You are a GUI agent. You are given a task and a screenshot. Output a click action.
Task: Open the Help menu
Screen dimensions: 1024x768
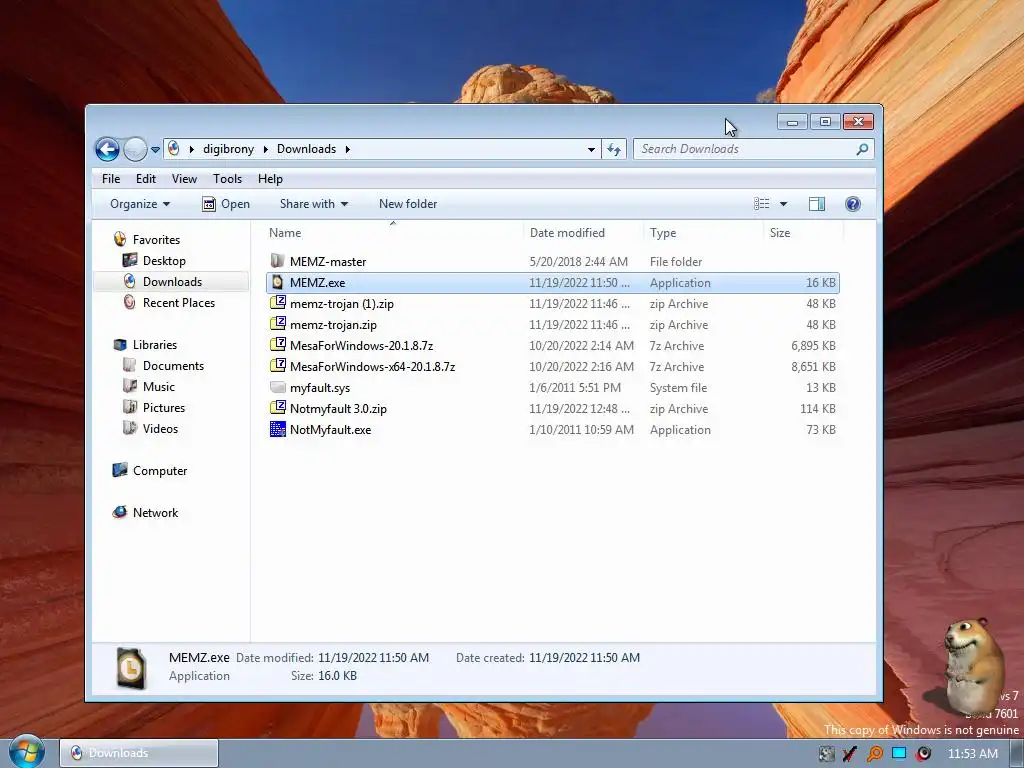(x=270, y=179)
